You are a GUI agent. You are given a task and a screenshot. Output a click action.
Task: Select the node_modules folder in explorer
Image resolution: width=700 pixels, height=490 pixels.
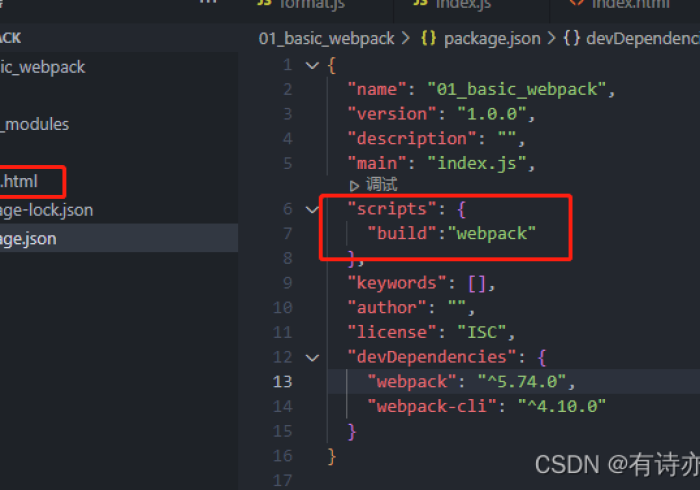pyautogui.click(x=34, y=124)
